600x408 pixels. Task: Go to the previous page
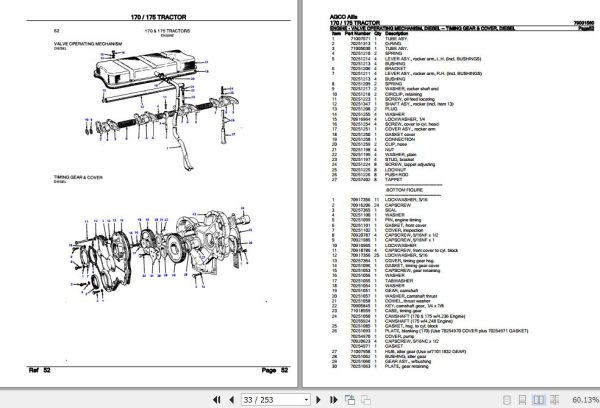pyautogui.click(x=231, y=400)
